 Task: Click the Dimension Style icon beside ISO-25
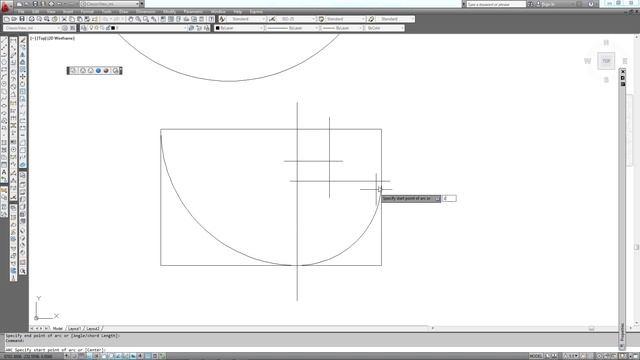tap(272, 19)
